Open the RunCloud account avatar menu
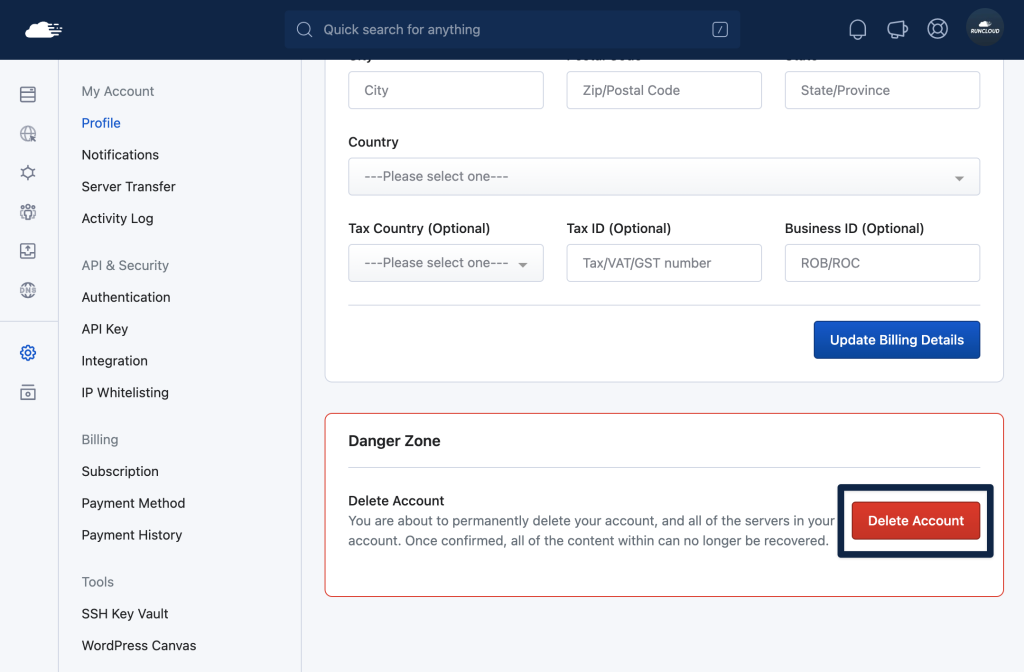 [x=984, y=29]
